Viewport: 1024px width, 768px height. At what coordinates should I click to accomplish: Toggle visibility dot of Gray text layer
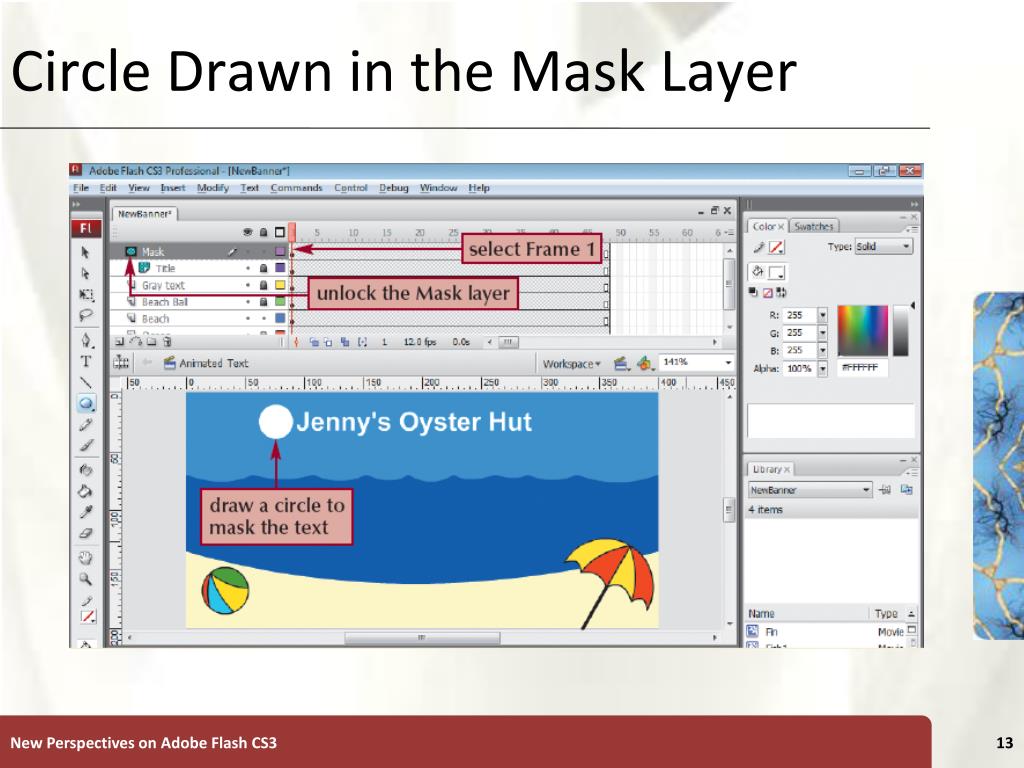248,285
